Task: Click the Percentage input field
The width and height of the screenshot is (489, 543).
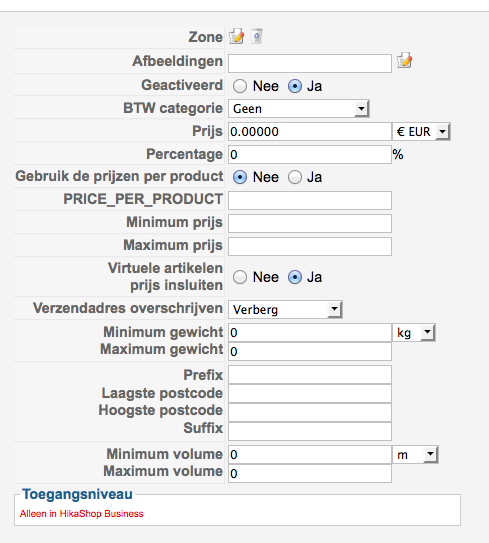Action: (310, 154)
